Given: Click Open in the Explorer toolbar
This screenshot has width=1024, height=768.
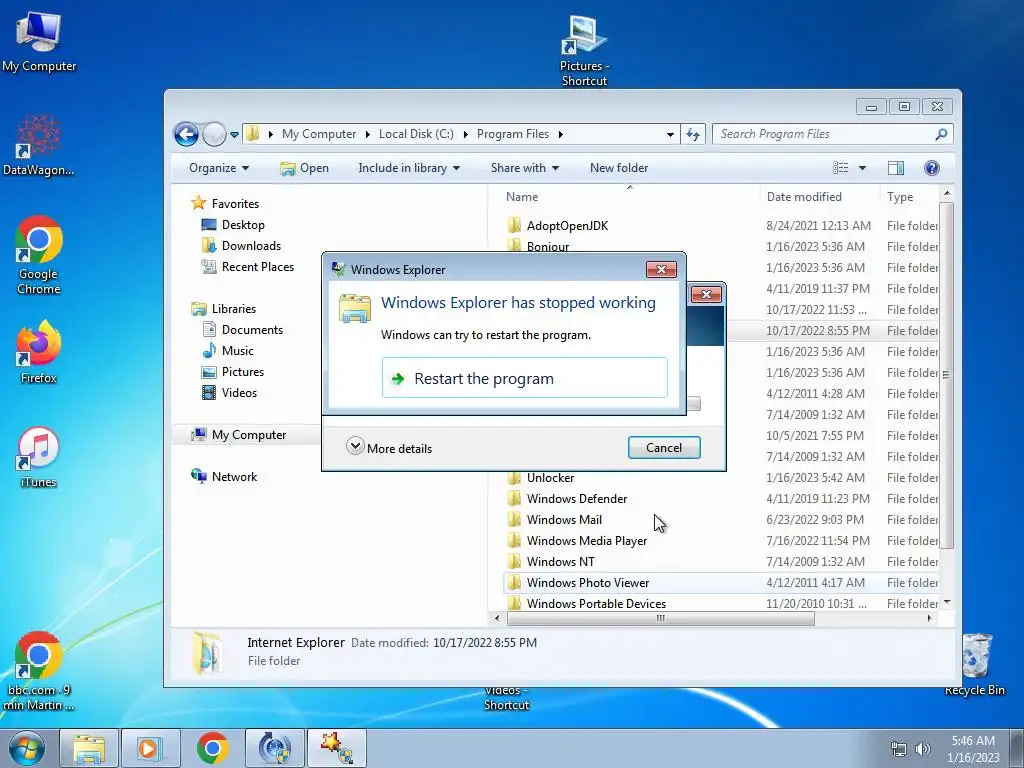Looking at the screenshot, I should 304,168.
